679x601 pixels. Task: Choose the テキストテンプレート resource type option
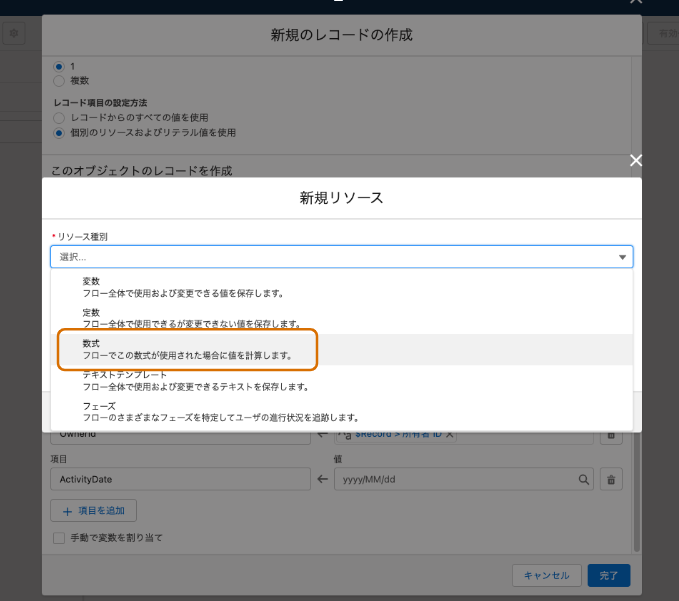coord(342,381)
